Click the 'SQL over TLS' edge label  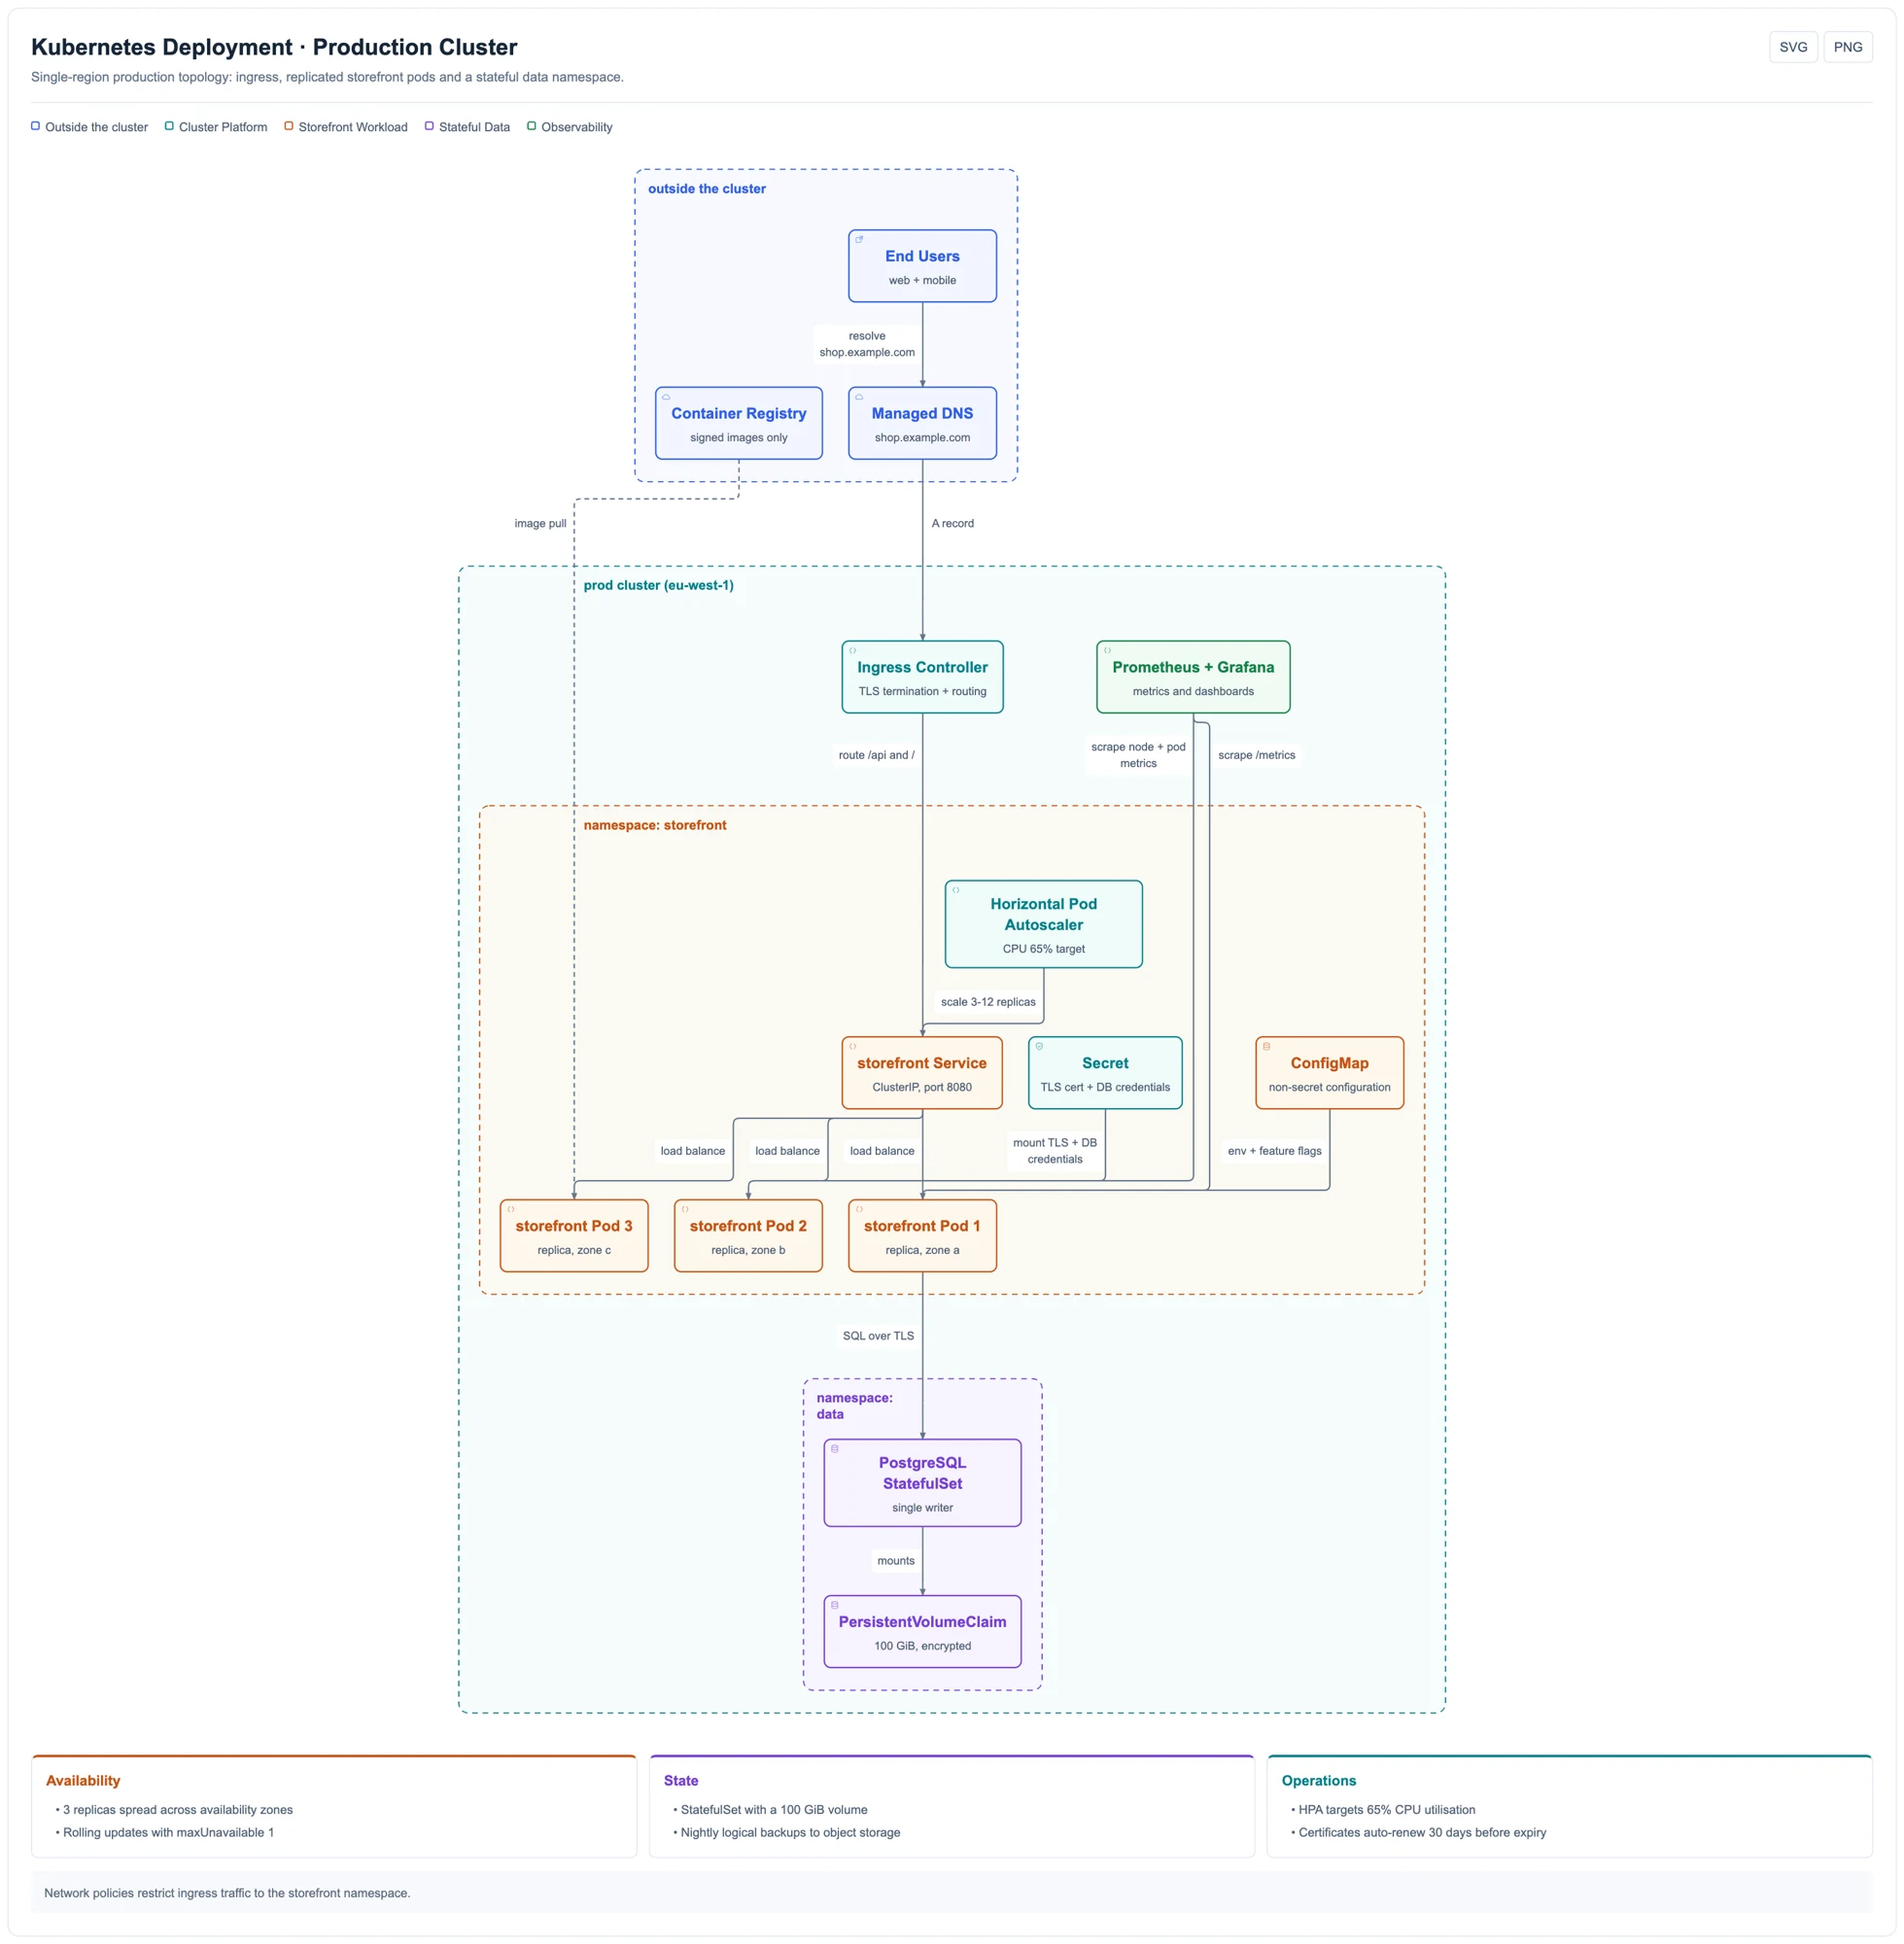tap(878, 1336)
